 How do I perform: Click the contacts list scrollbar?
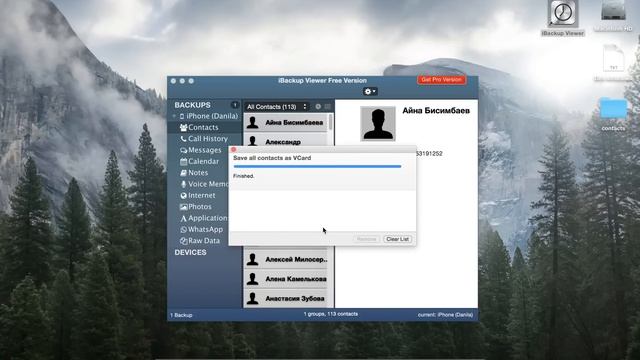tap(331, 122)
